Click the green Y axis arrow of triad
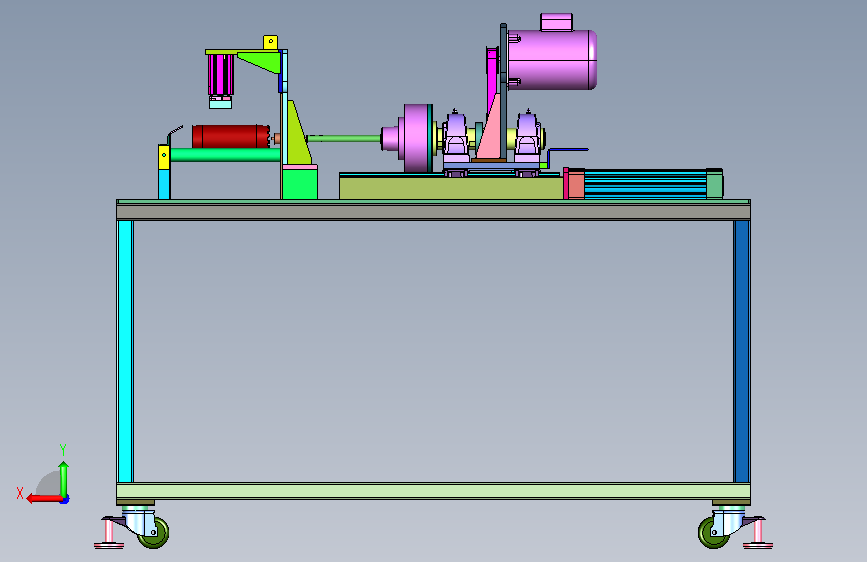Image resolution: width=867 pixels, height=562 pixels. [x=64, y=478]
